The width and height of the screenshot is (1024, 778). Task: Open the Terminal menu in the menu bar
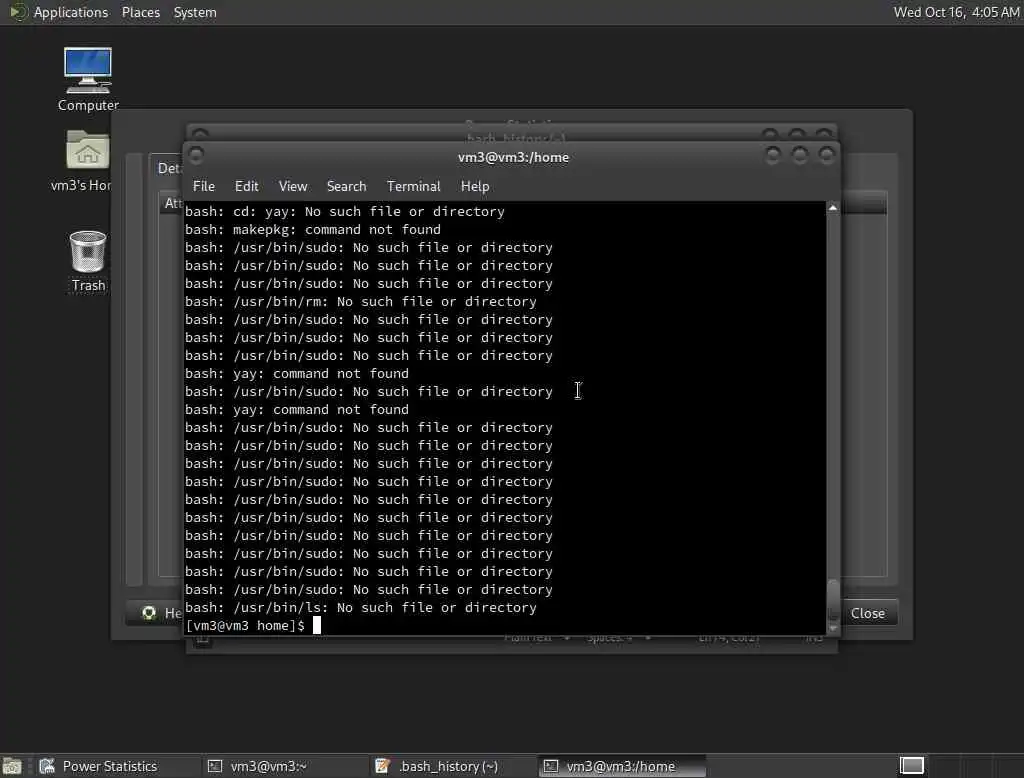pos(413,186)
